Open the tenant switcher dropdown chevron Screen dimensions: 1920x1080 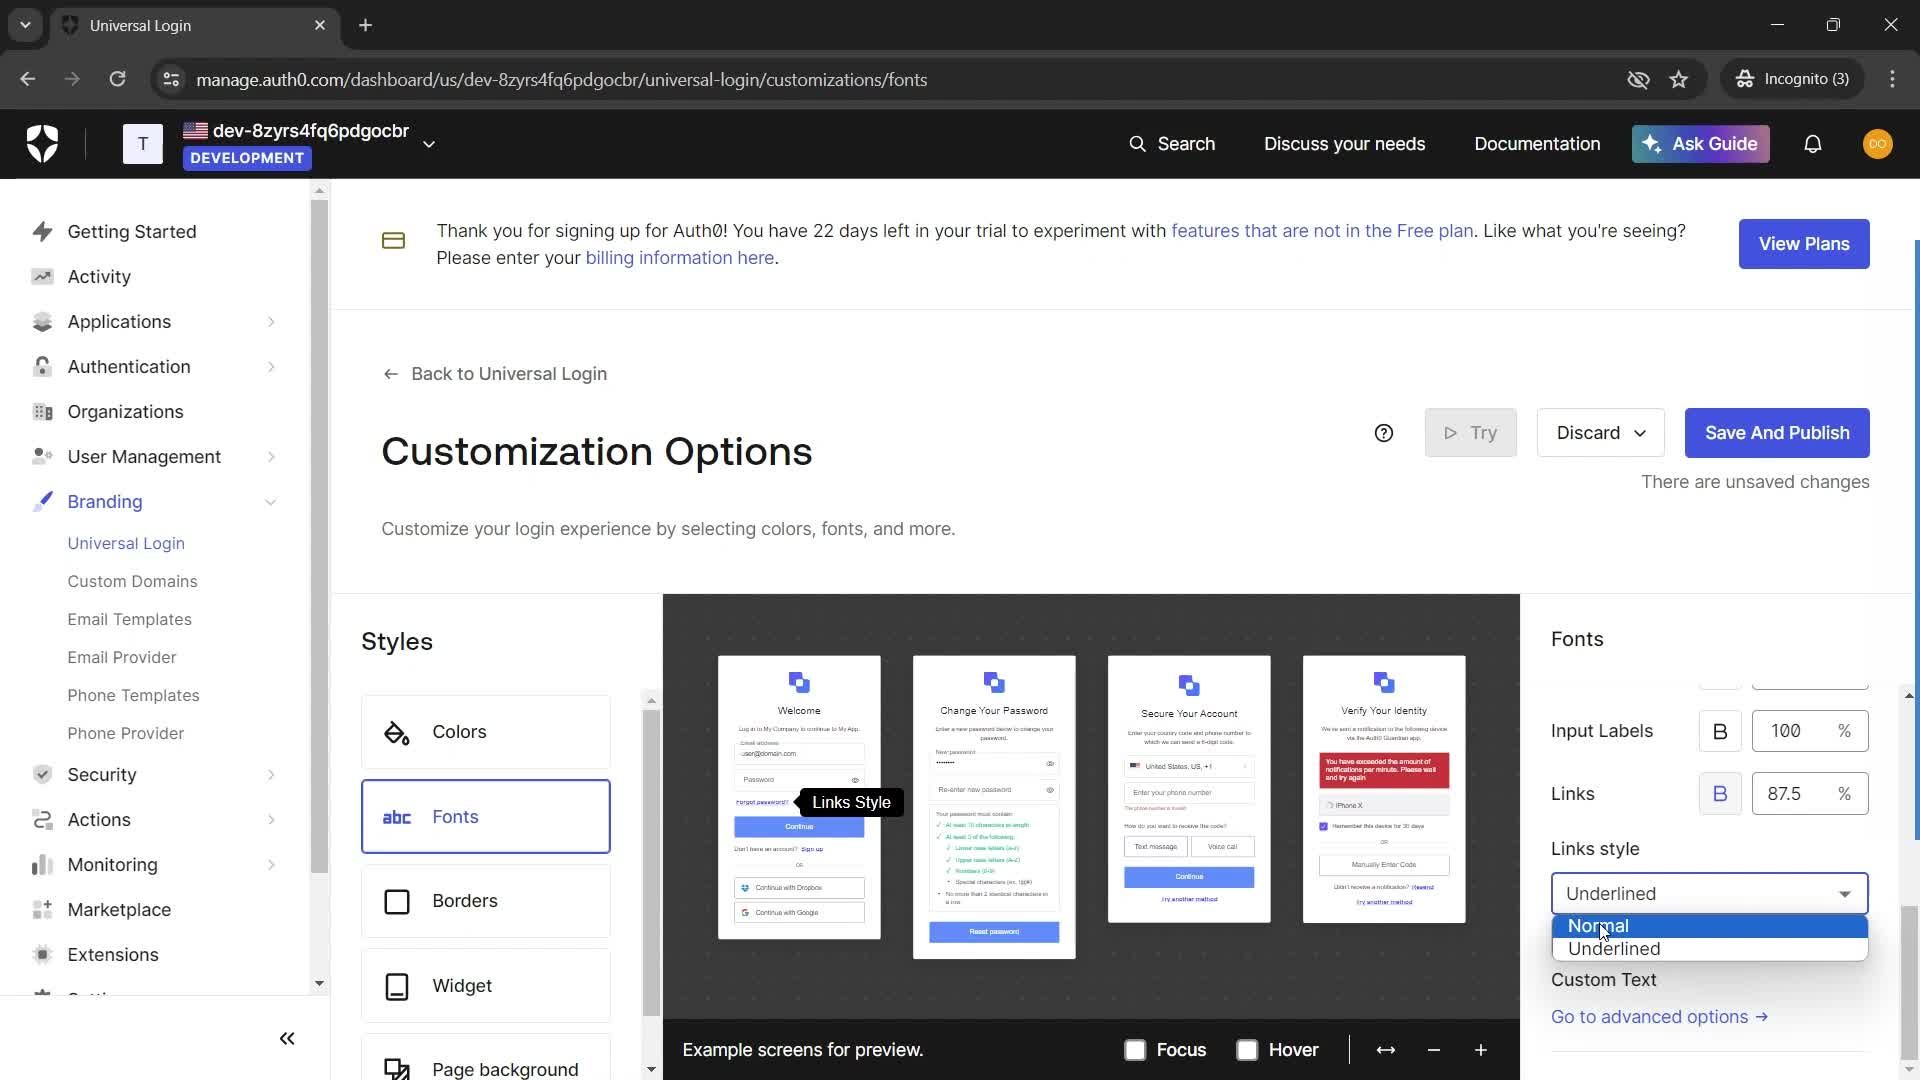(429, 144)
